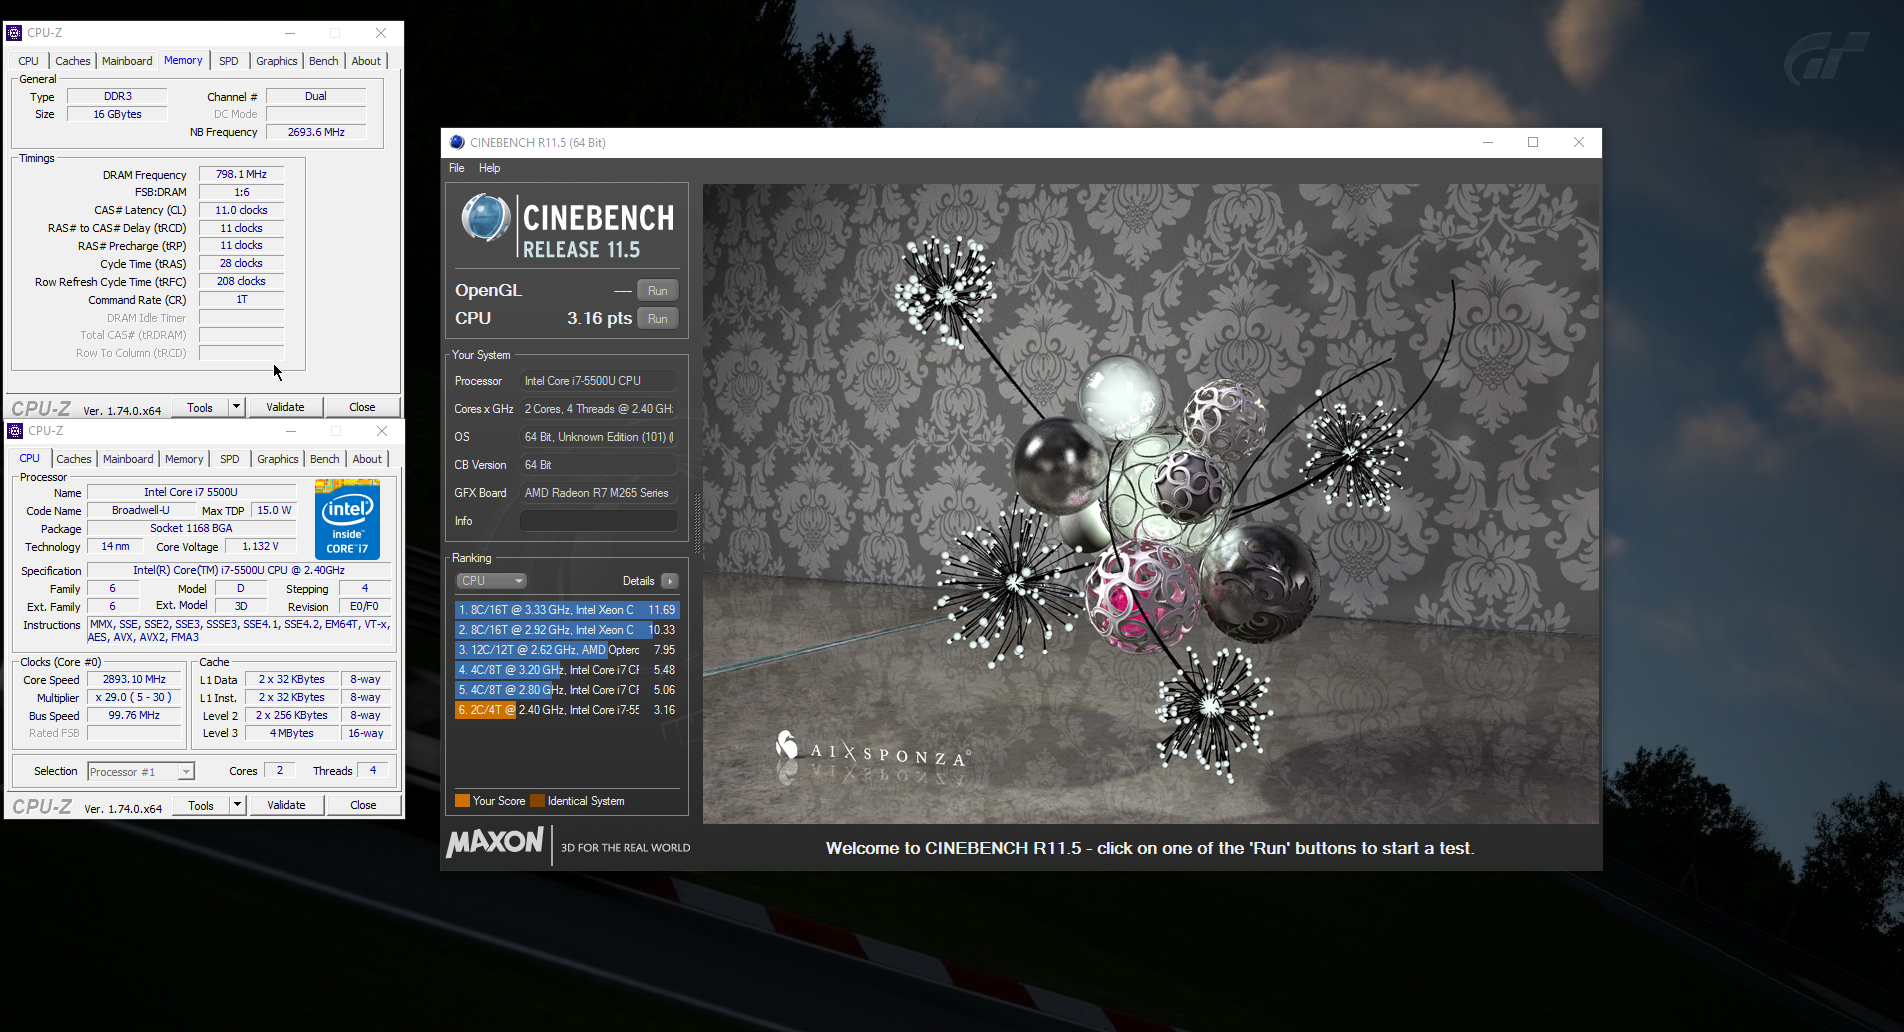Click the brown Identical System legend swatch
Image resolution: width=1904 pixels, height=1032 pixels.
(x=537, y=801)
